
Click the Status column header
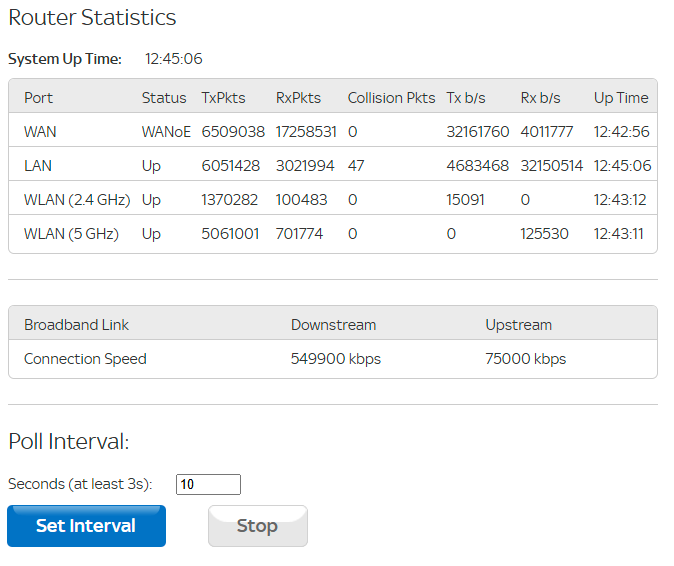(164, 98)
